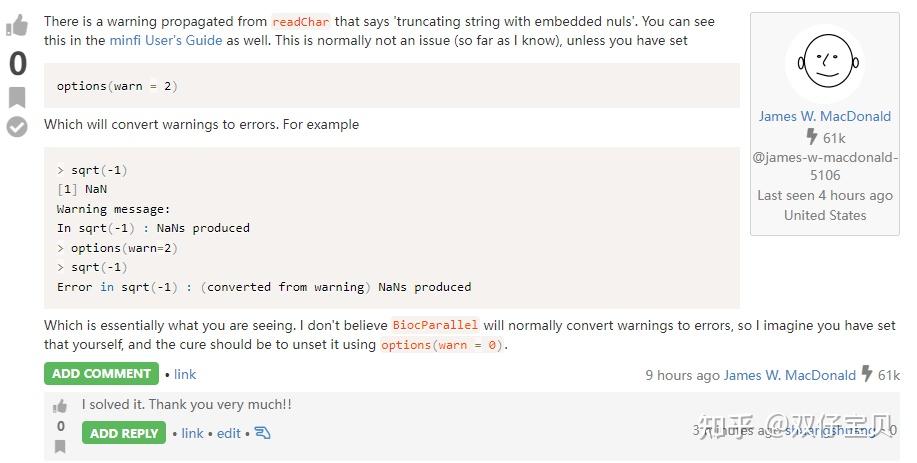Open the minfi User's Guide link
The width and height of the screenshot is (917, 463).
166,40
